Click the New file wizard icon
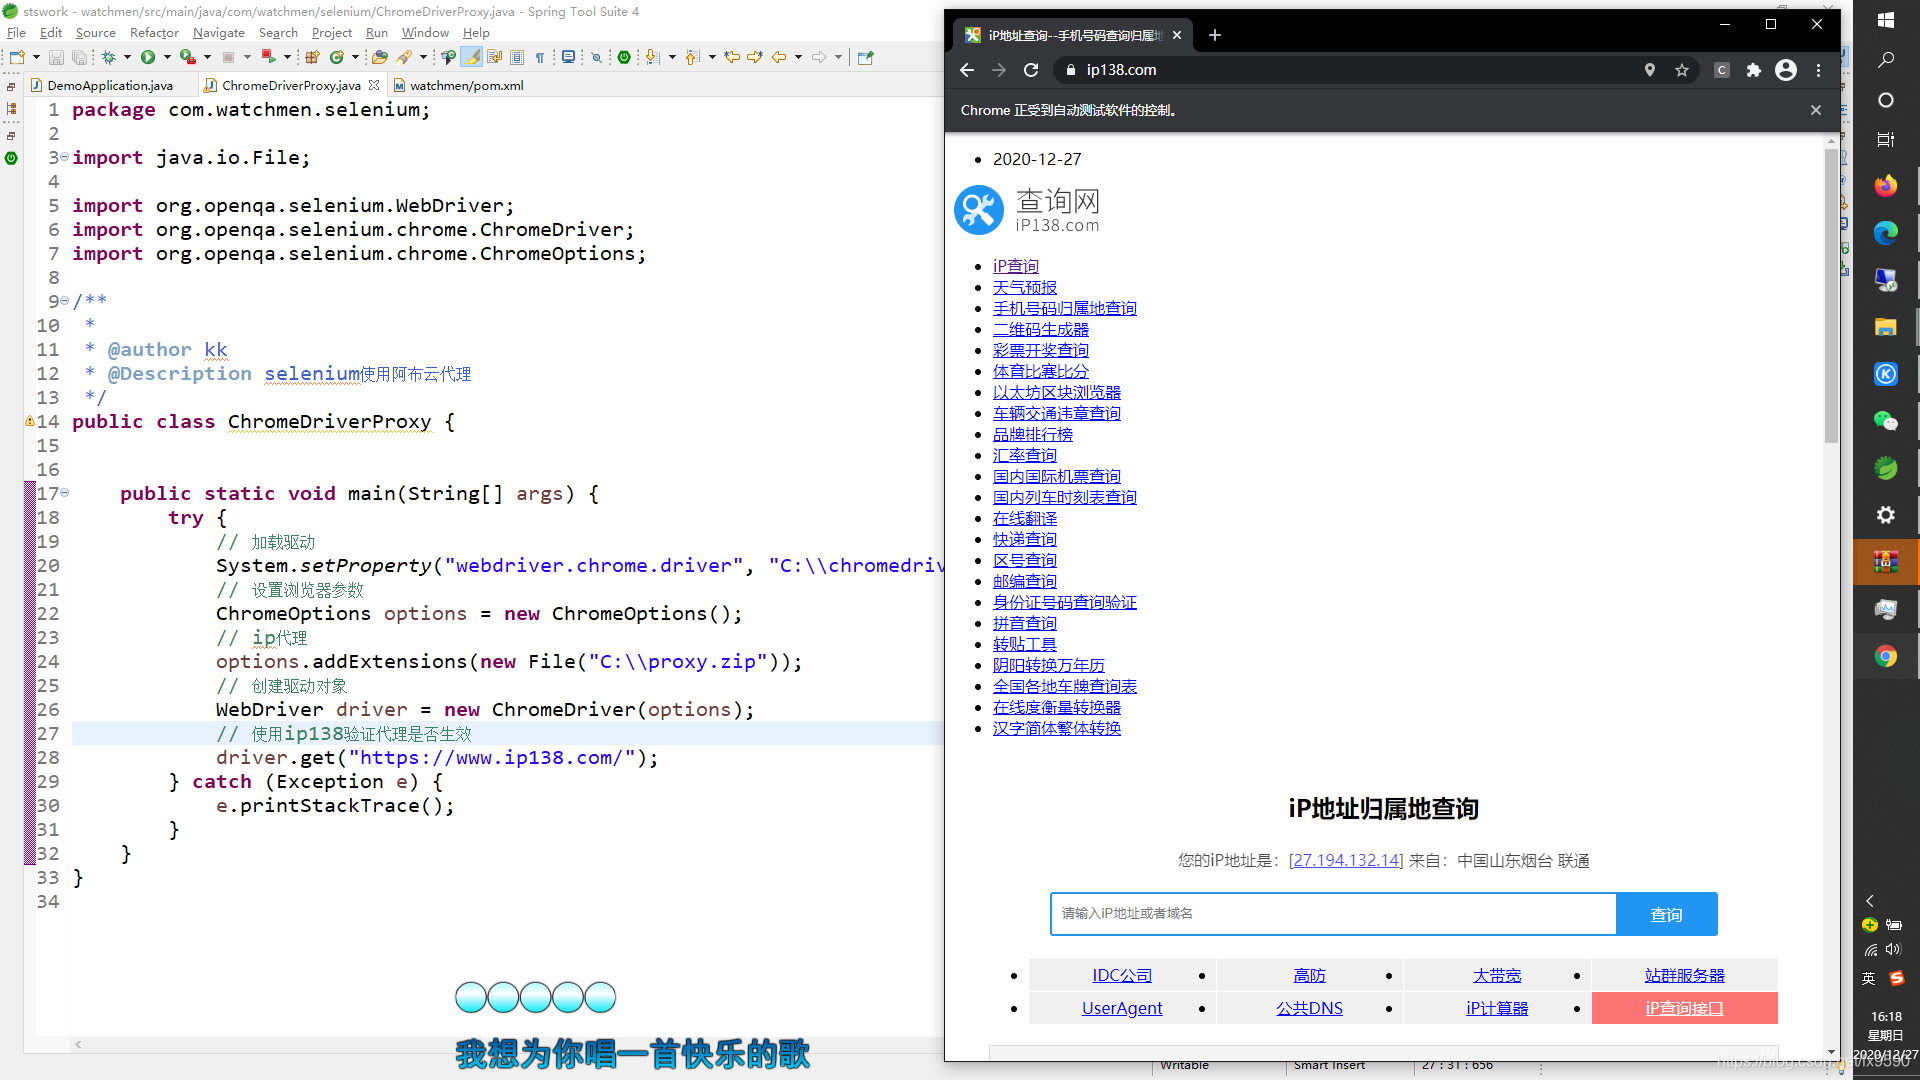This screenshot has width=1920, height=1080. [17, 57]
